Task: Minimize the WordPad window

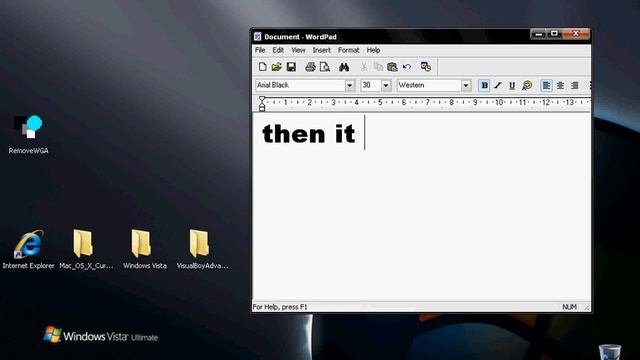Action: tap(538, 34)
